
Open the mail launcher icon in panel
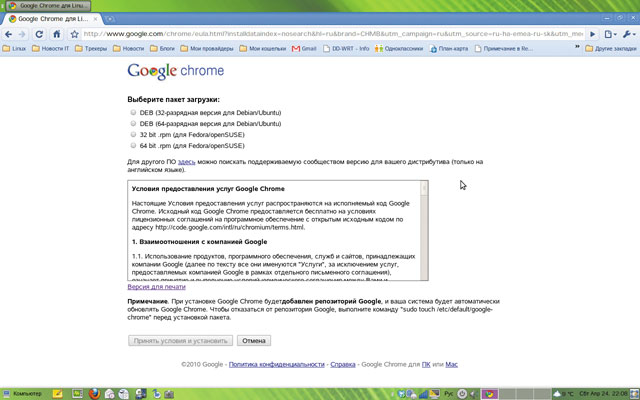[x=109, y=394]
